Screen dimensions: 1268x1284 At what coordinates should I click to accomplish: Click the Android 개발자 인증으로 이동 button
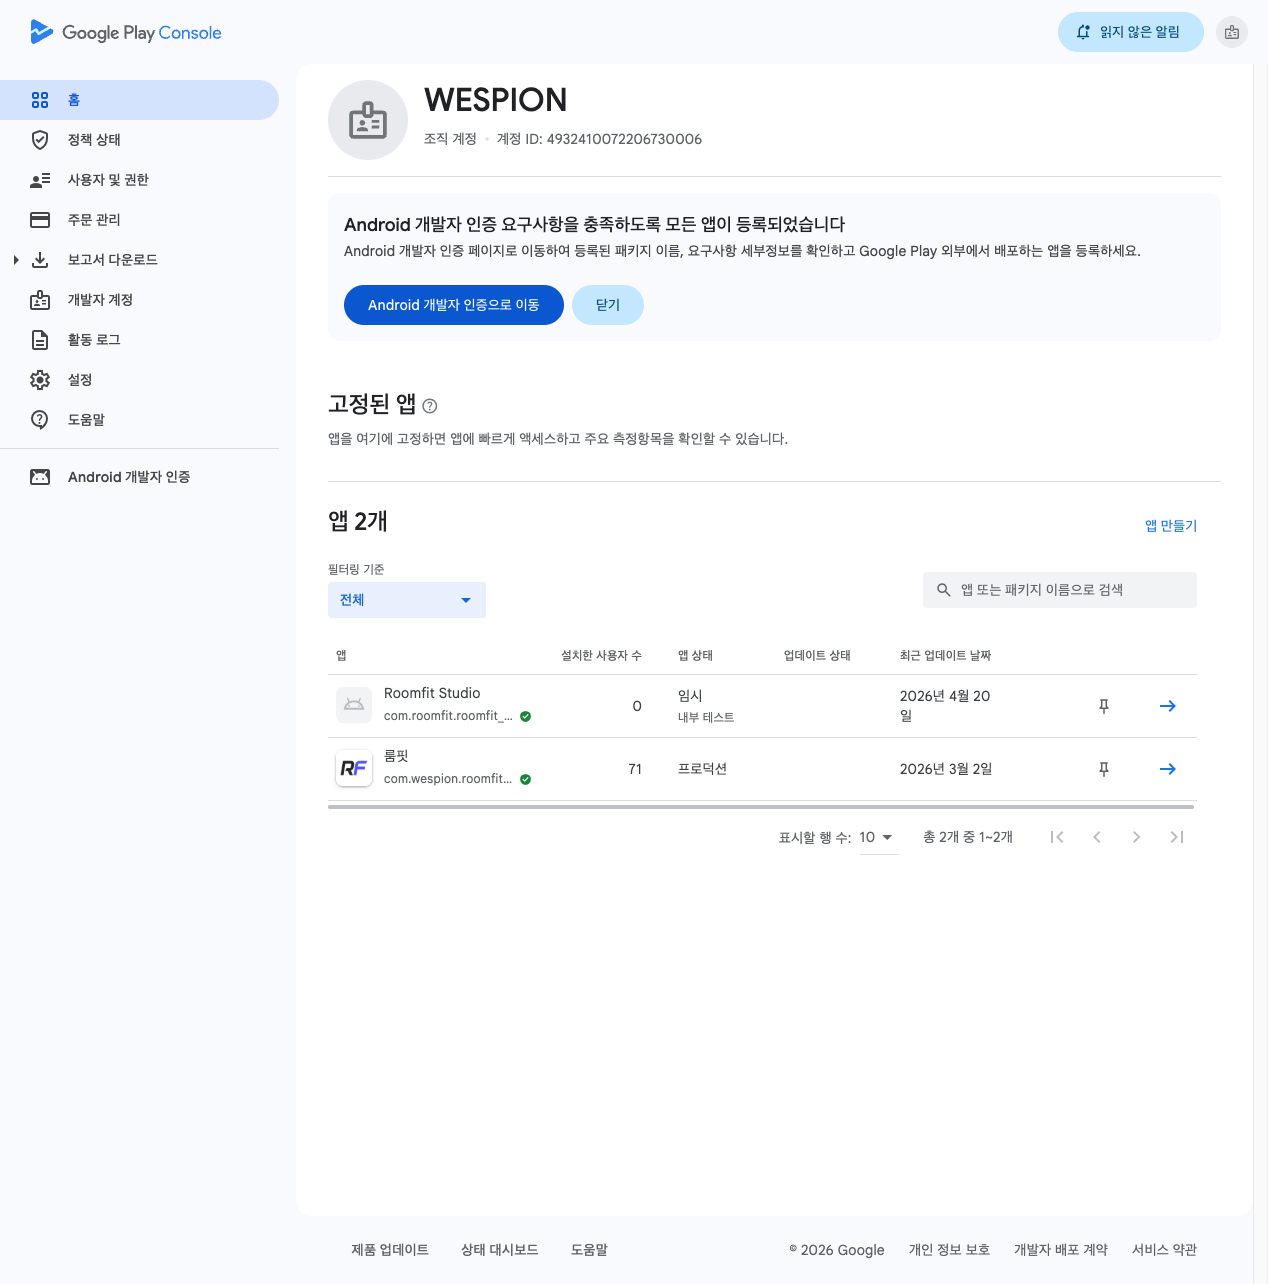453,305
